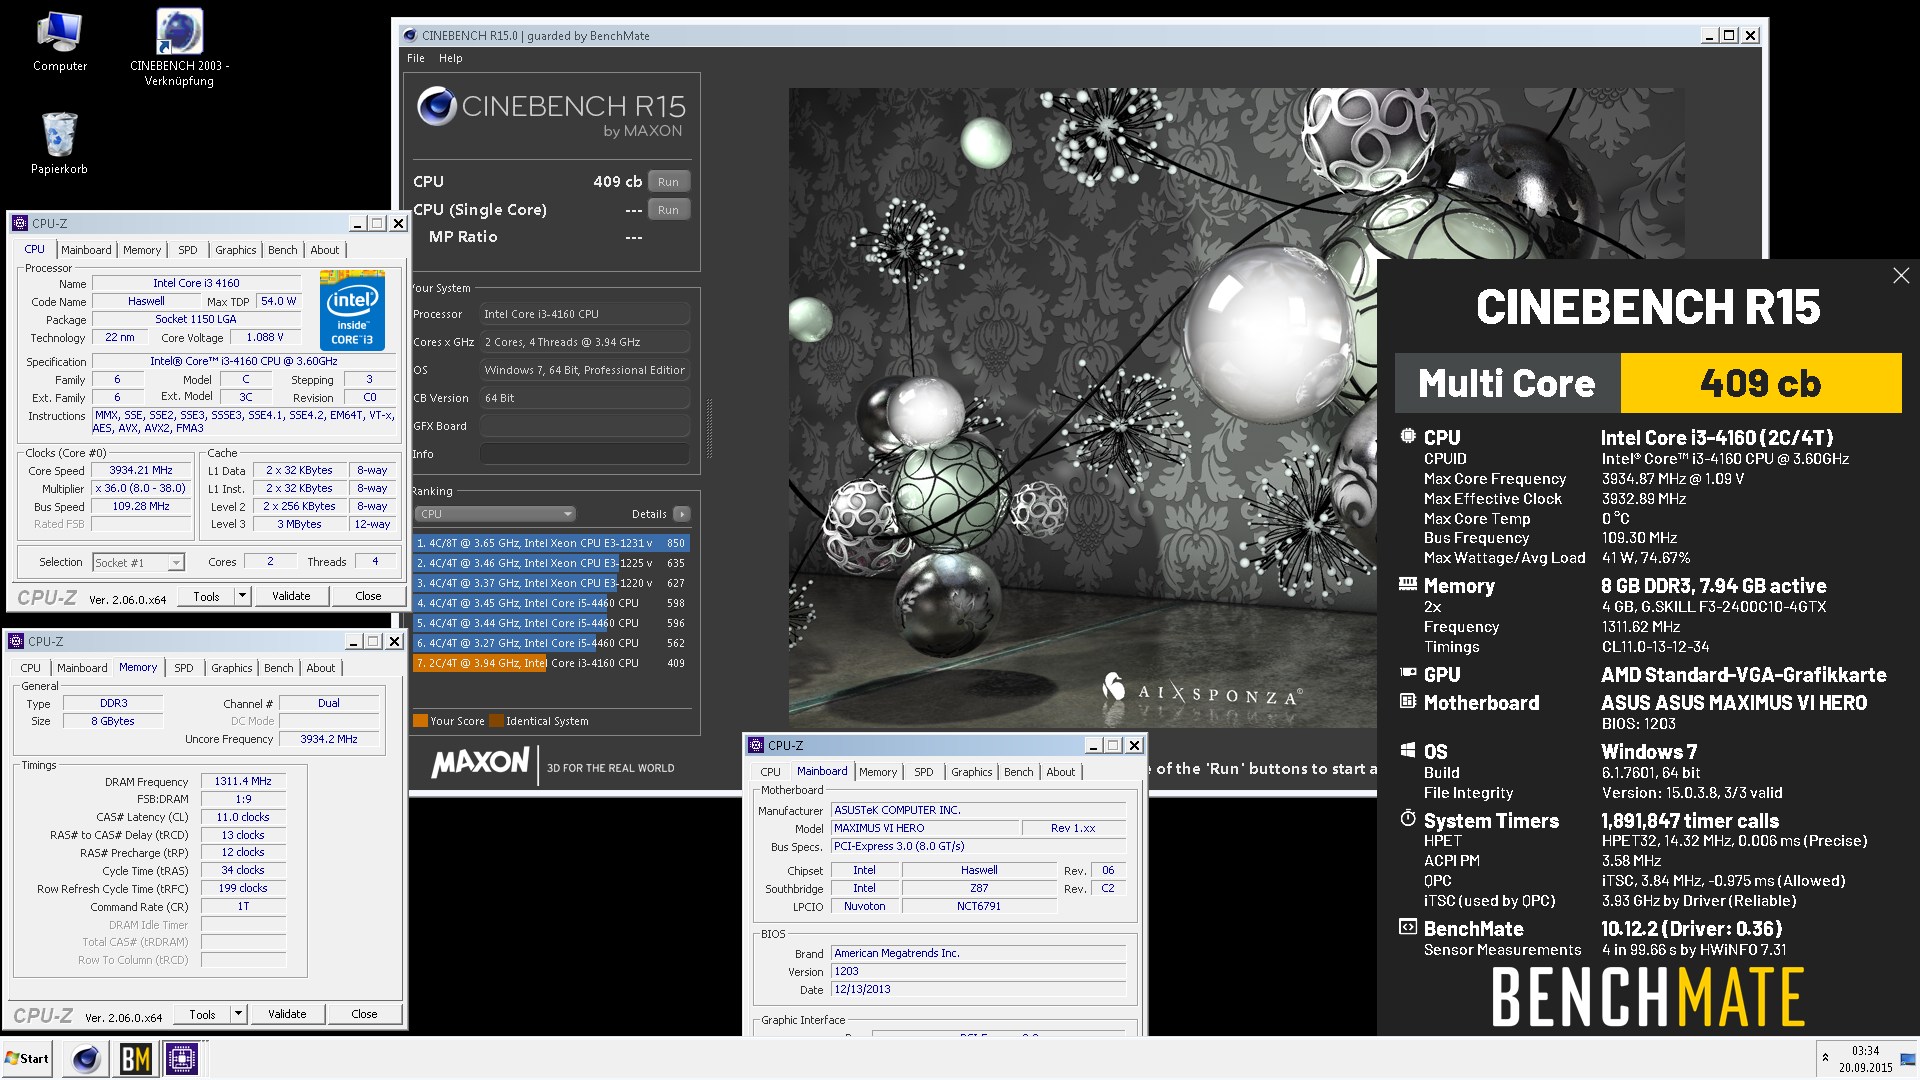This screenshot has height=1080, width=1920.
Task: Click the DRAM Frequency value 1311.4 MHz
Action: 243,782
